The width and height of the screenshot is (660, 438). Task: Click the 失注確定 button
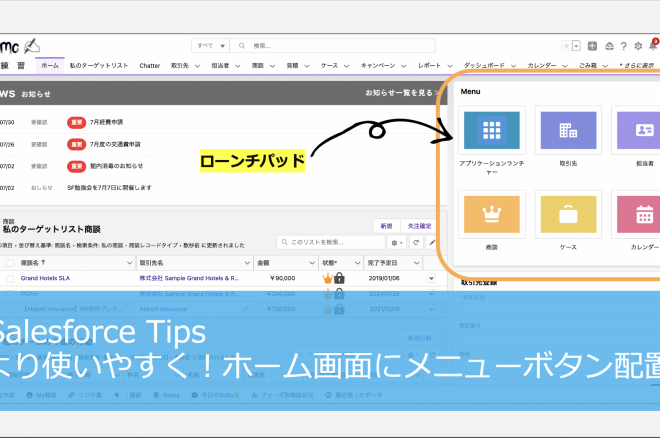point(419,226)
